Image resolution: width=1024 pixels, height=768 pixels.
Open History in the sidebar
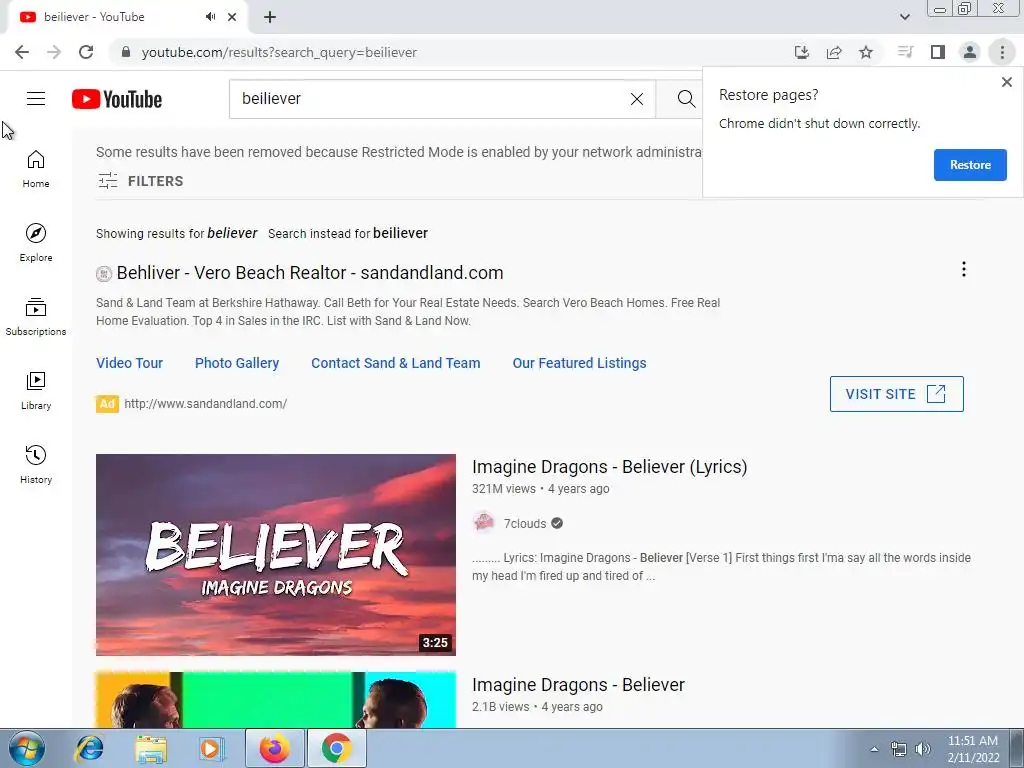[36, 465]
